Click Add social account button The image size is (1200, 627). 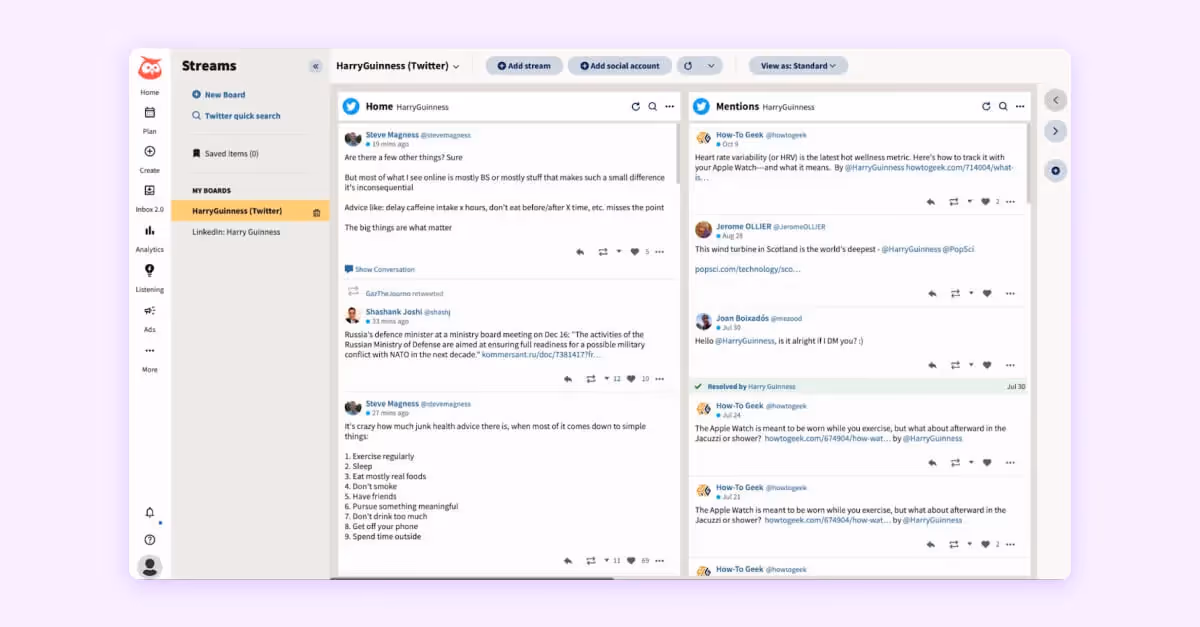[620, 66]
